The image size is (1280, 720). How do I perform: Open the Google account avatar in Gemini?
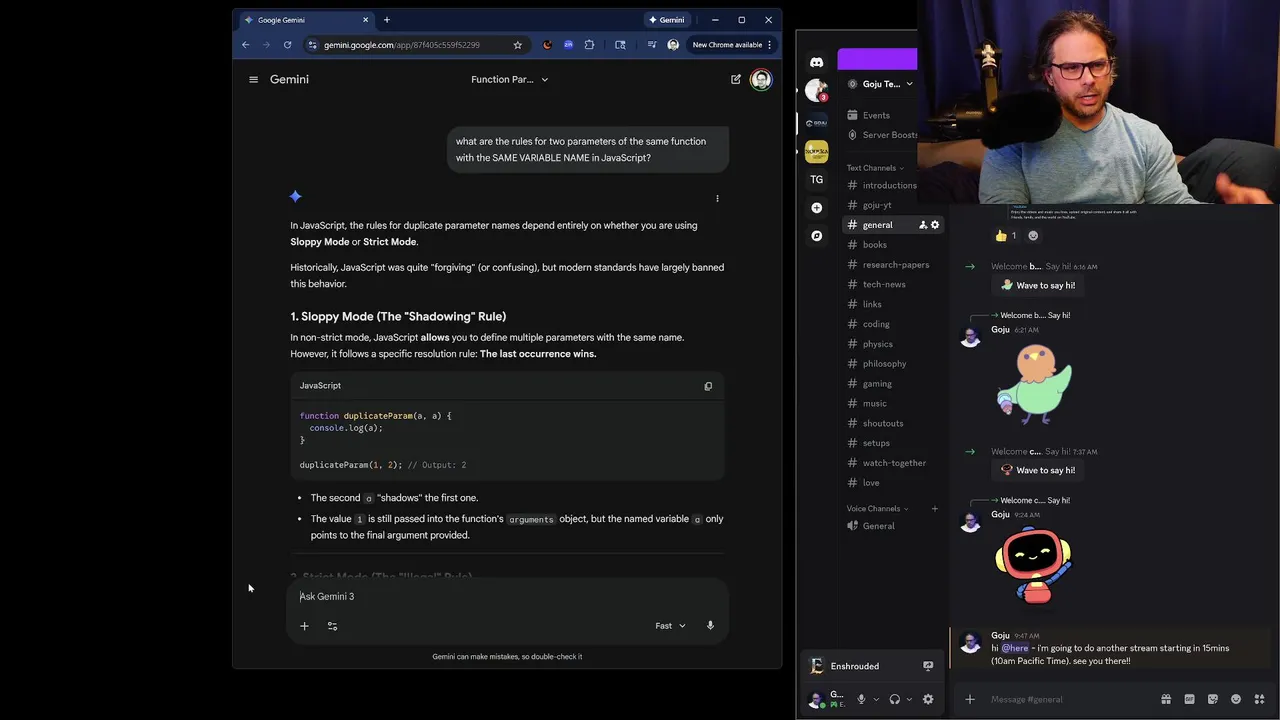tap(761, 79)
